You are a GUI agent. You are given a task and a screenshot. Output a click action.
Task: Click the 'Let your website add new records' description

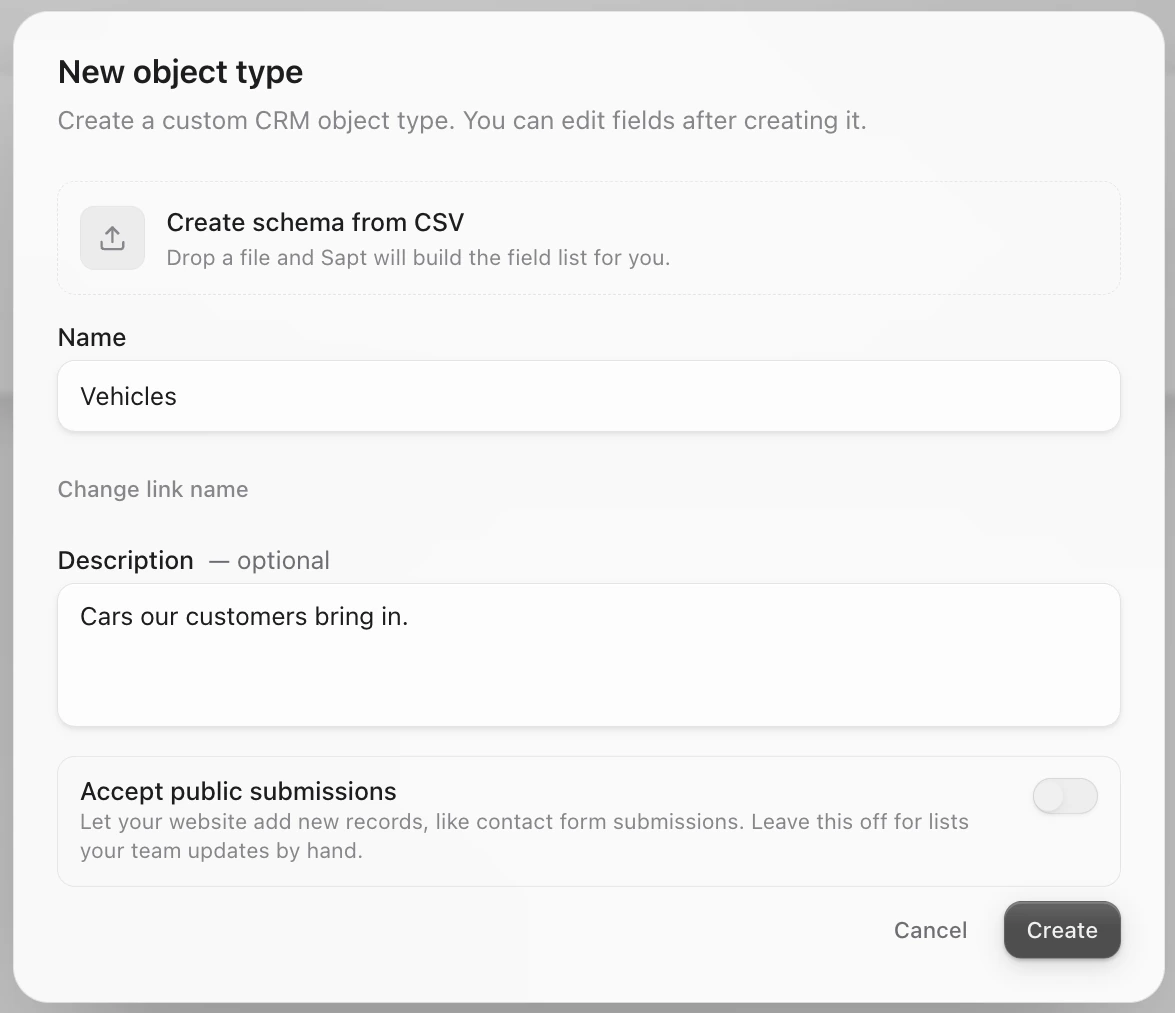525,836
